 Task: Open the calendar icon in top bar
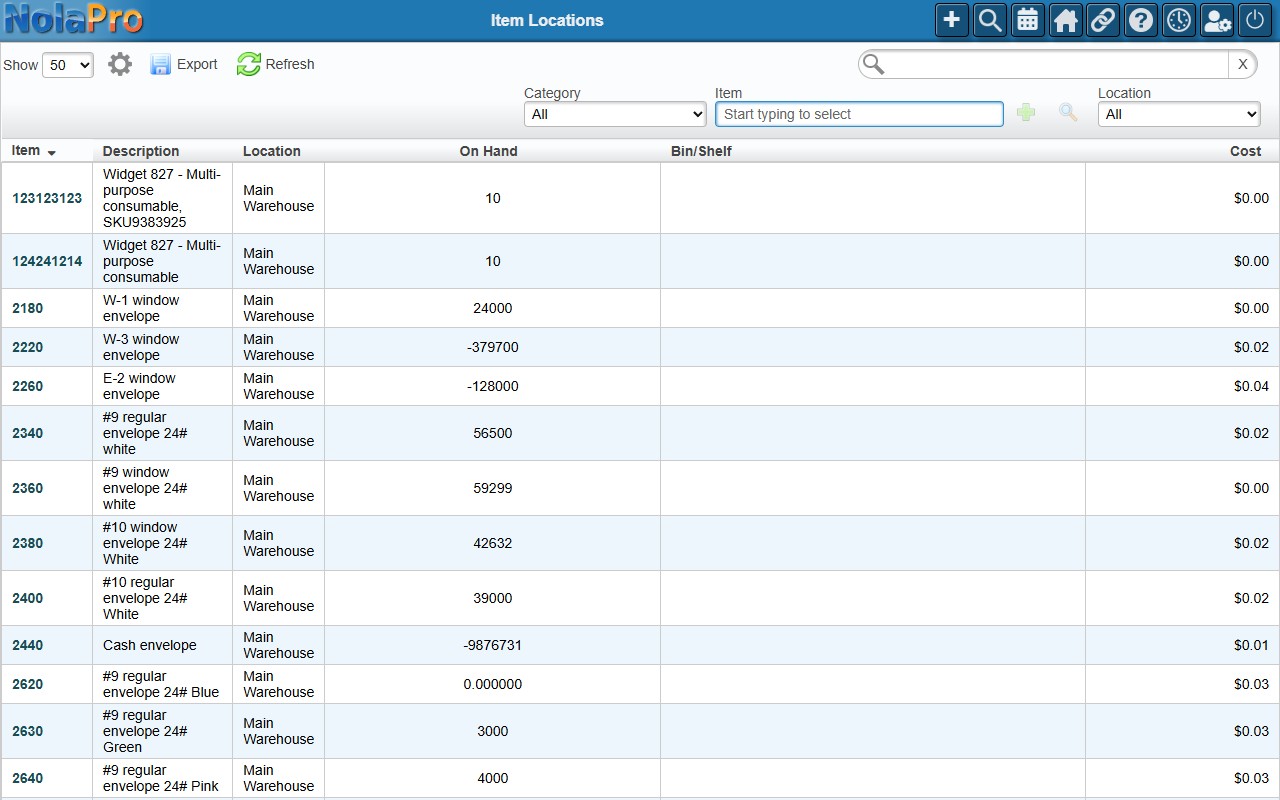(x=1028, y=20)
